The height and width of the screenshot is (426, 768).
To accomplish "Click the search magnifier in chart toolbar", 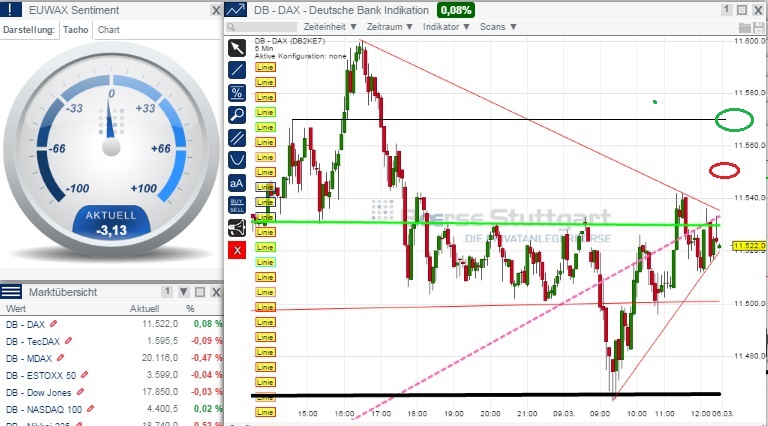I will [231, 27].
